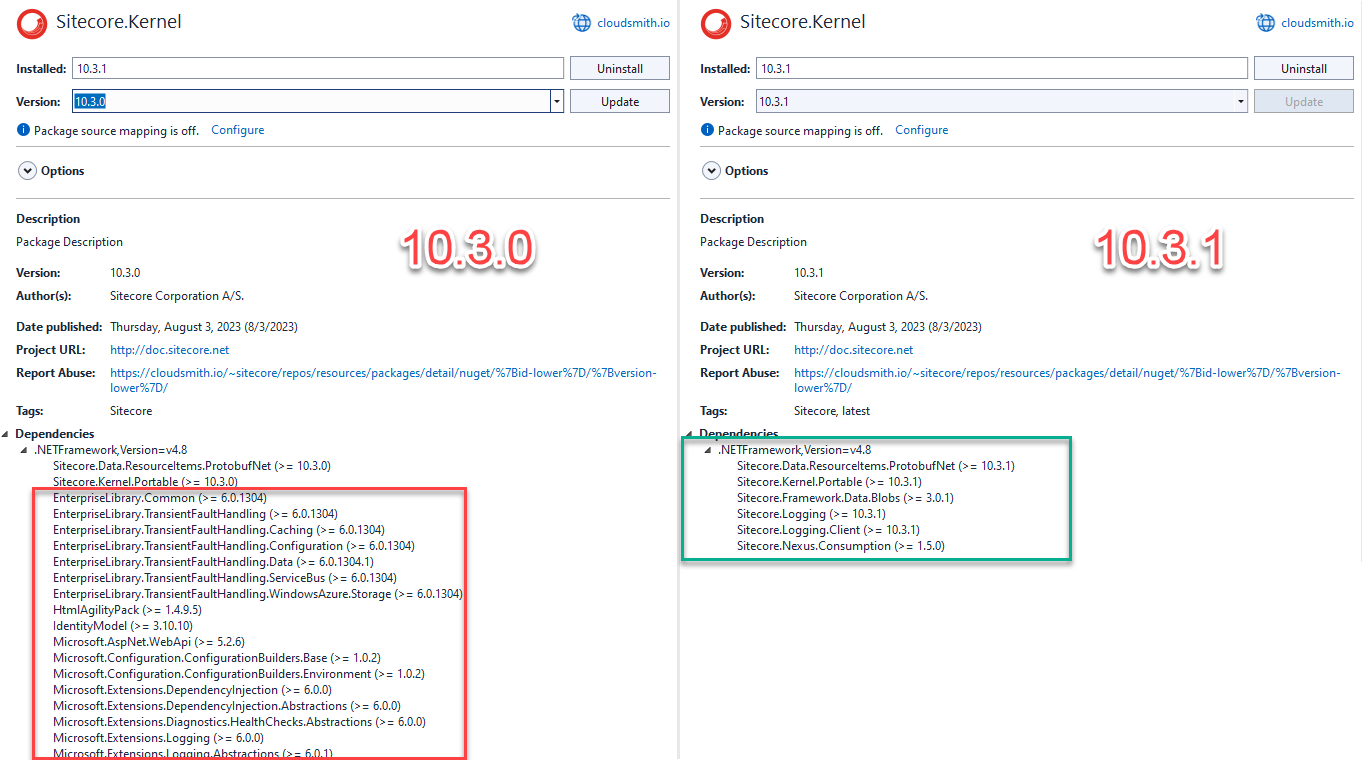Open cloudsmith.io source link in left panel
Viewport: 1362px width, 760px height.
(633, 22)
